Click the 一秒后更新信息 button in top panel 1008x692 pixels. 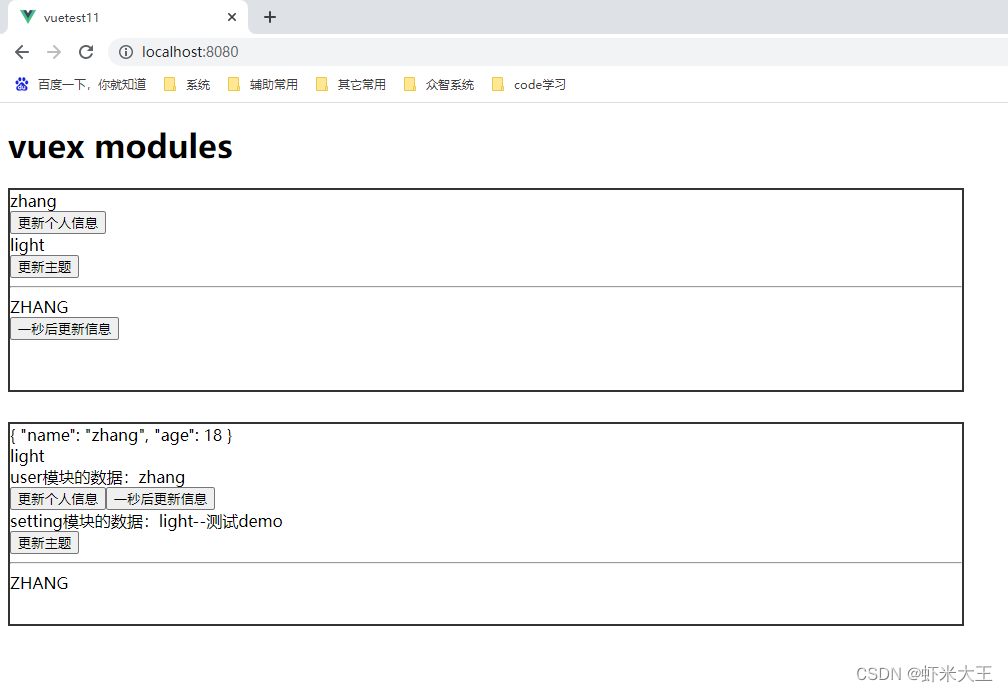(x=64, y=328)
